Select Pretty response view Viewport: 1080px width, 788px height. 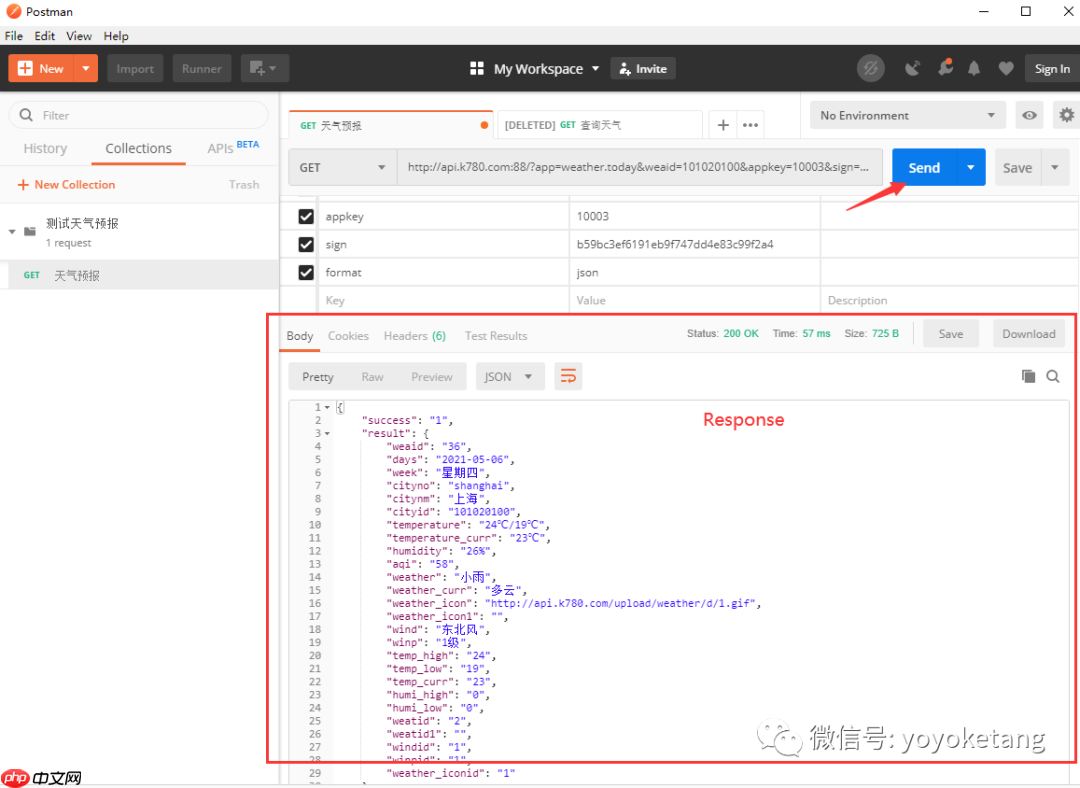pos(318,377)
